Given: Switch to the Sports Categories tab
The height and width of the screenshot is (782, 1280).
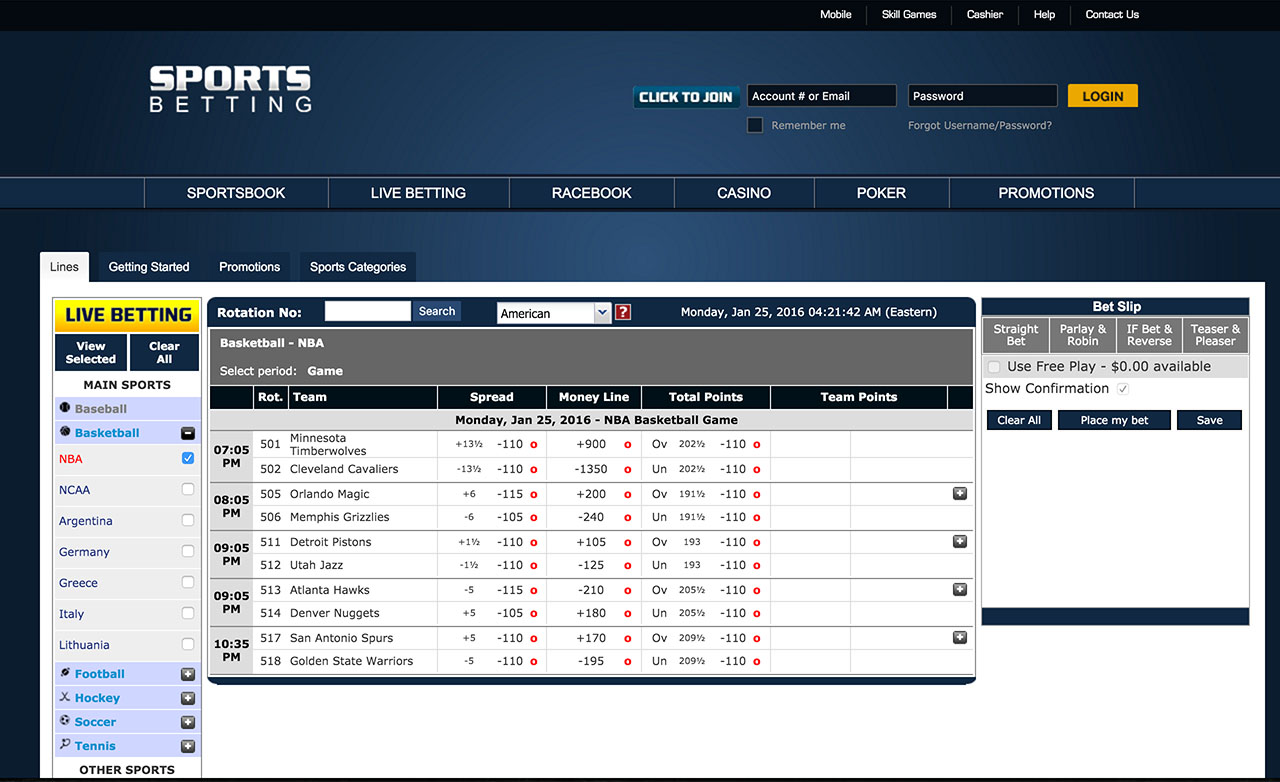Looking at the screenshot, I should (x=358, y=267).
